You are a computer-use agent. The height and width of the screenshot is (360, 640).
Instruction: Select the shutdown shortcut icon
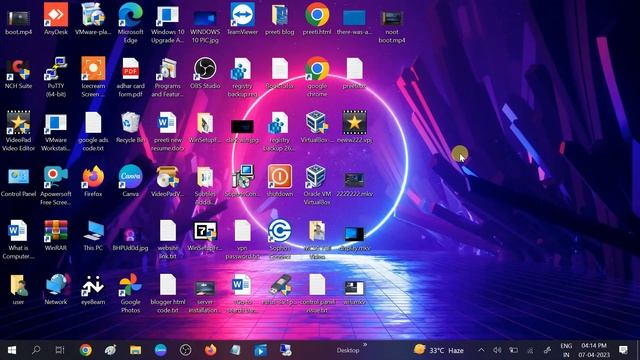click(x=280, y=182)
